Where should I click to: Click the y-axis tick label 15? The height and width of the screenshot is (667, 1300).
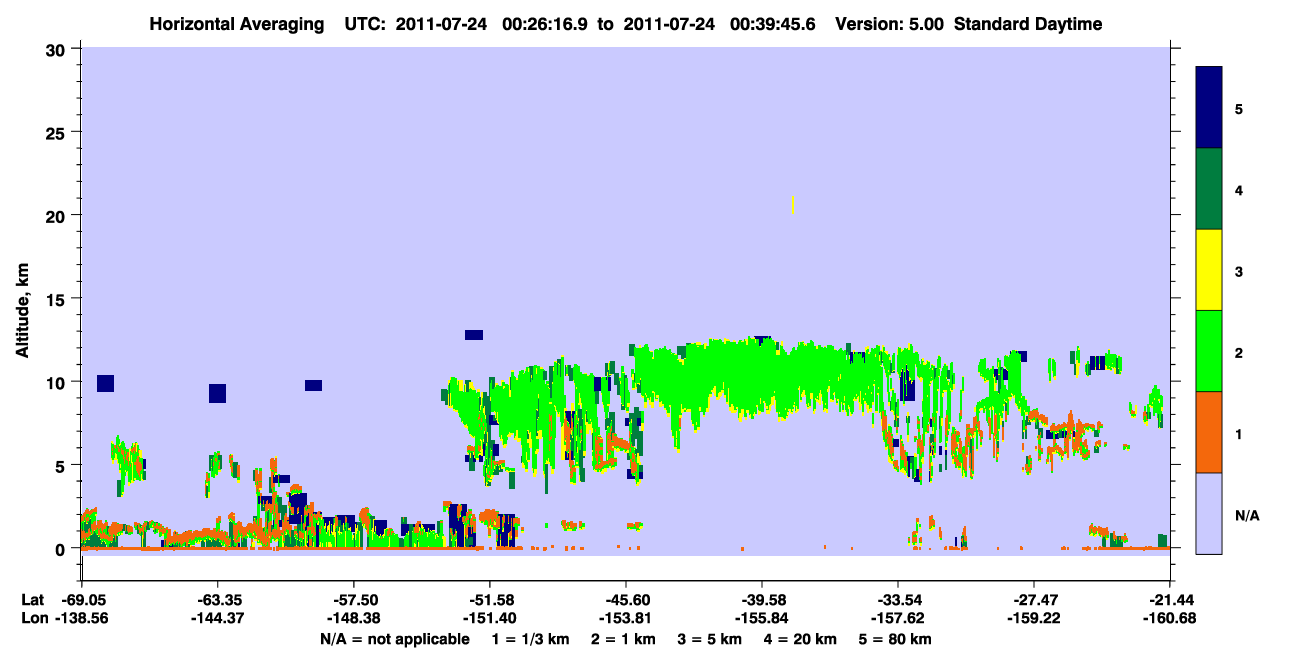[x=58, y=299]
